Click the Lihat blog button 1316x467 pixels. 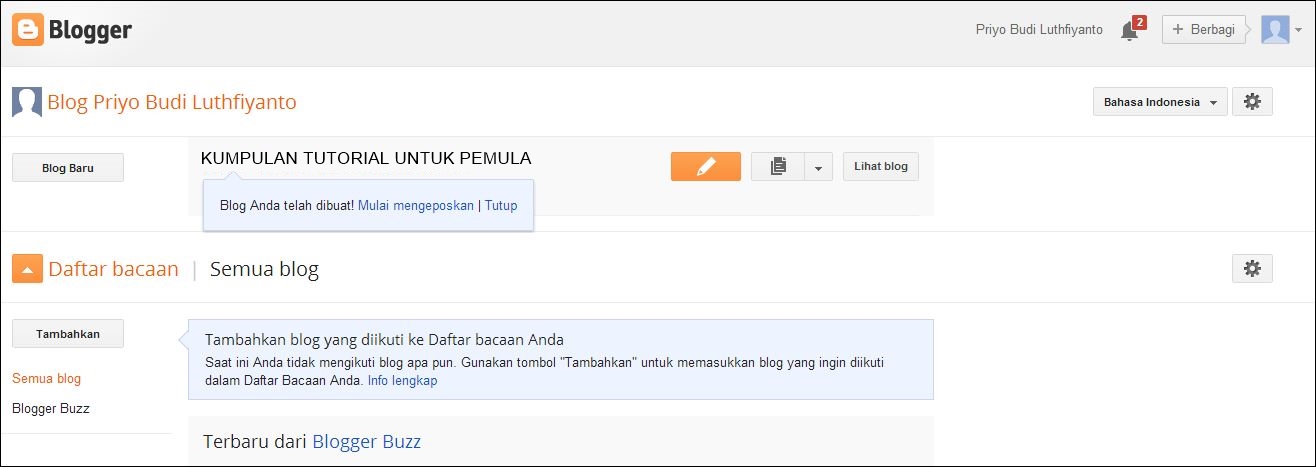[x=881, y=167]
